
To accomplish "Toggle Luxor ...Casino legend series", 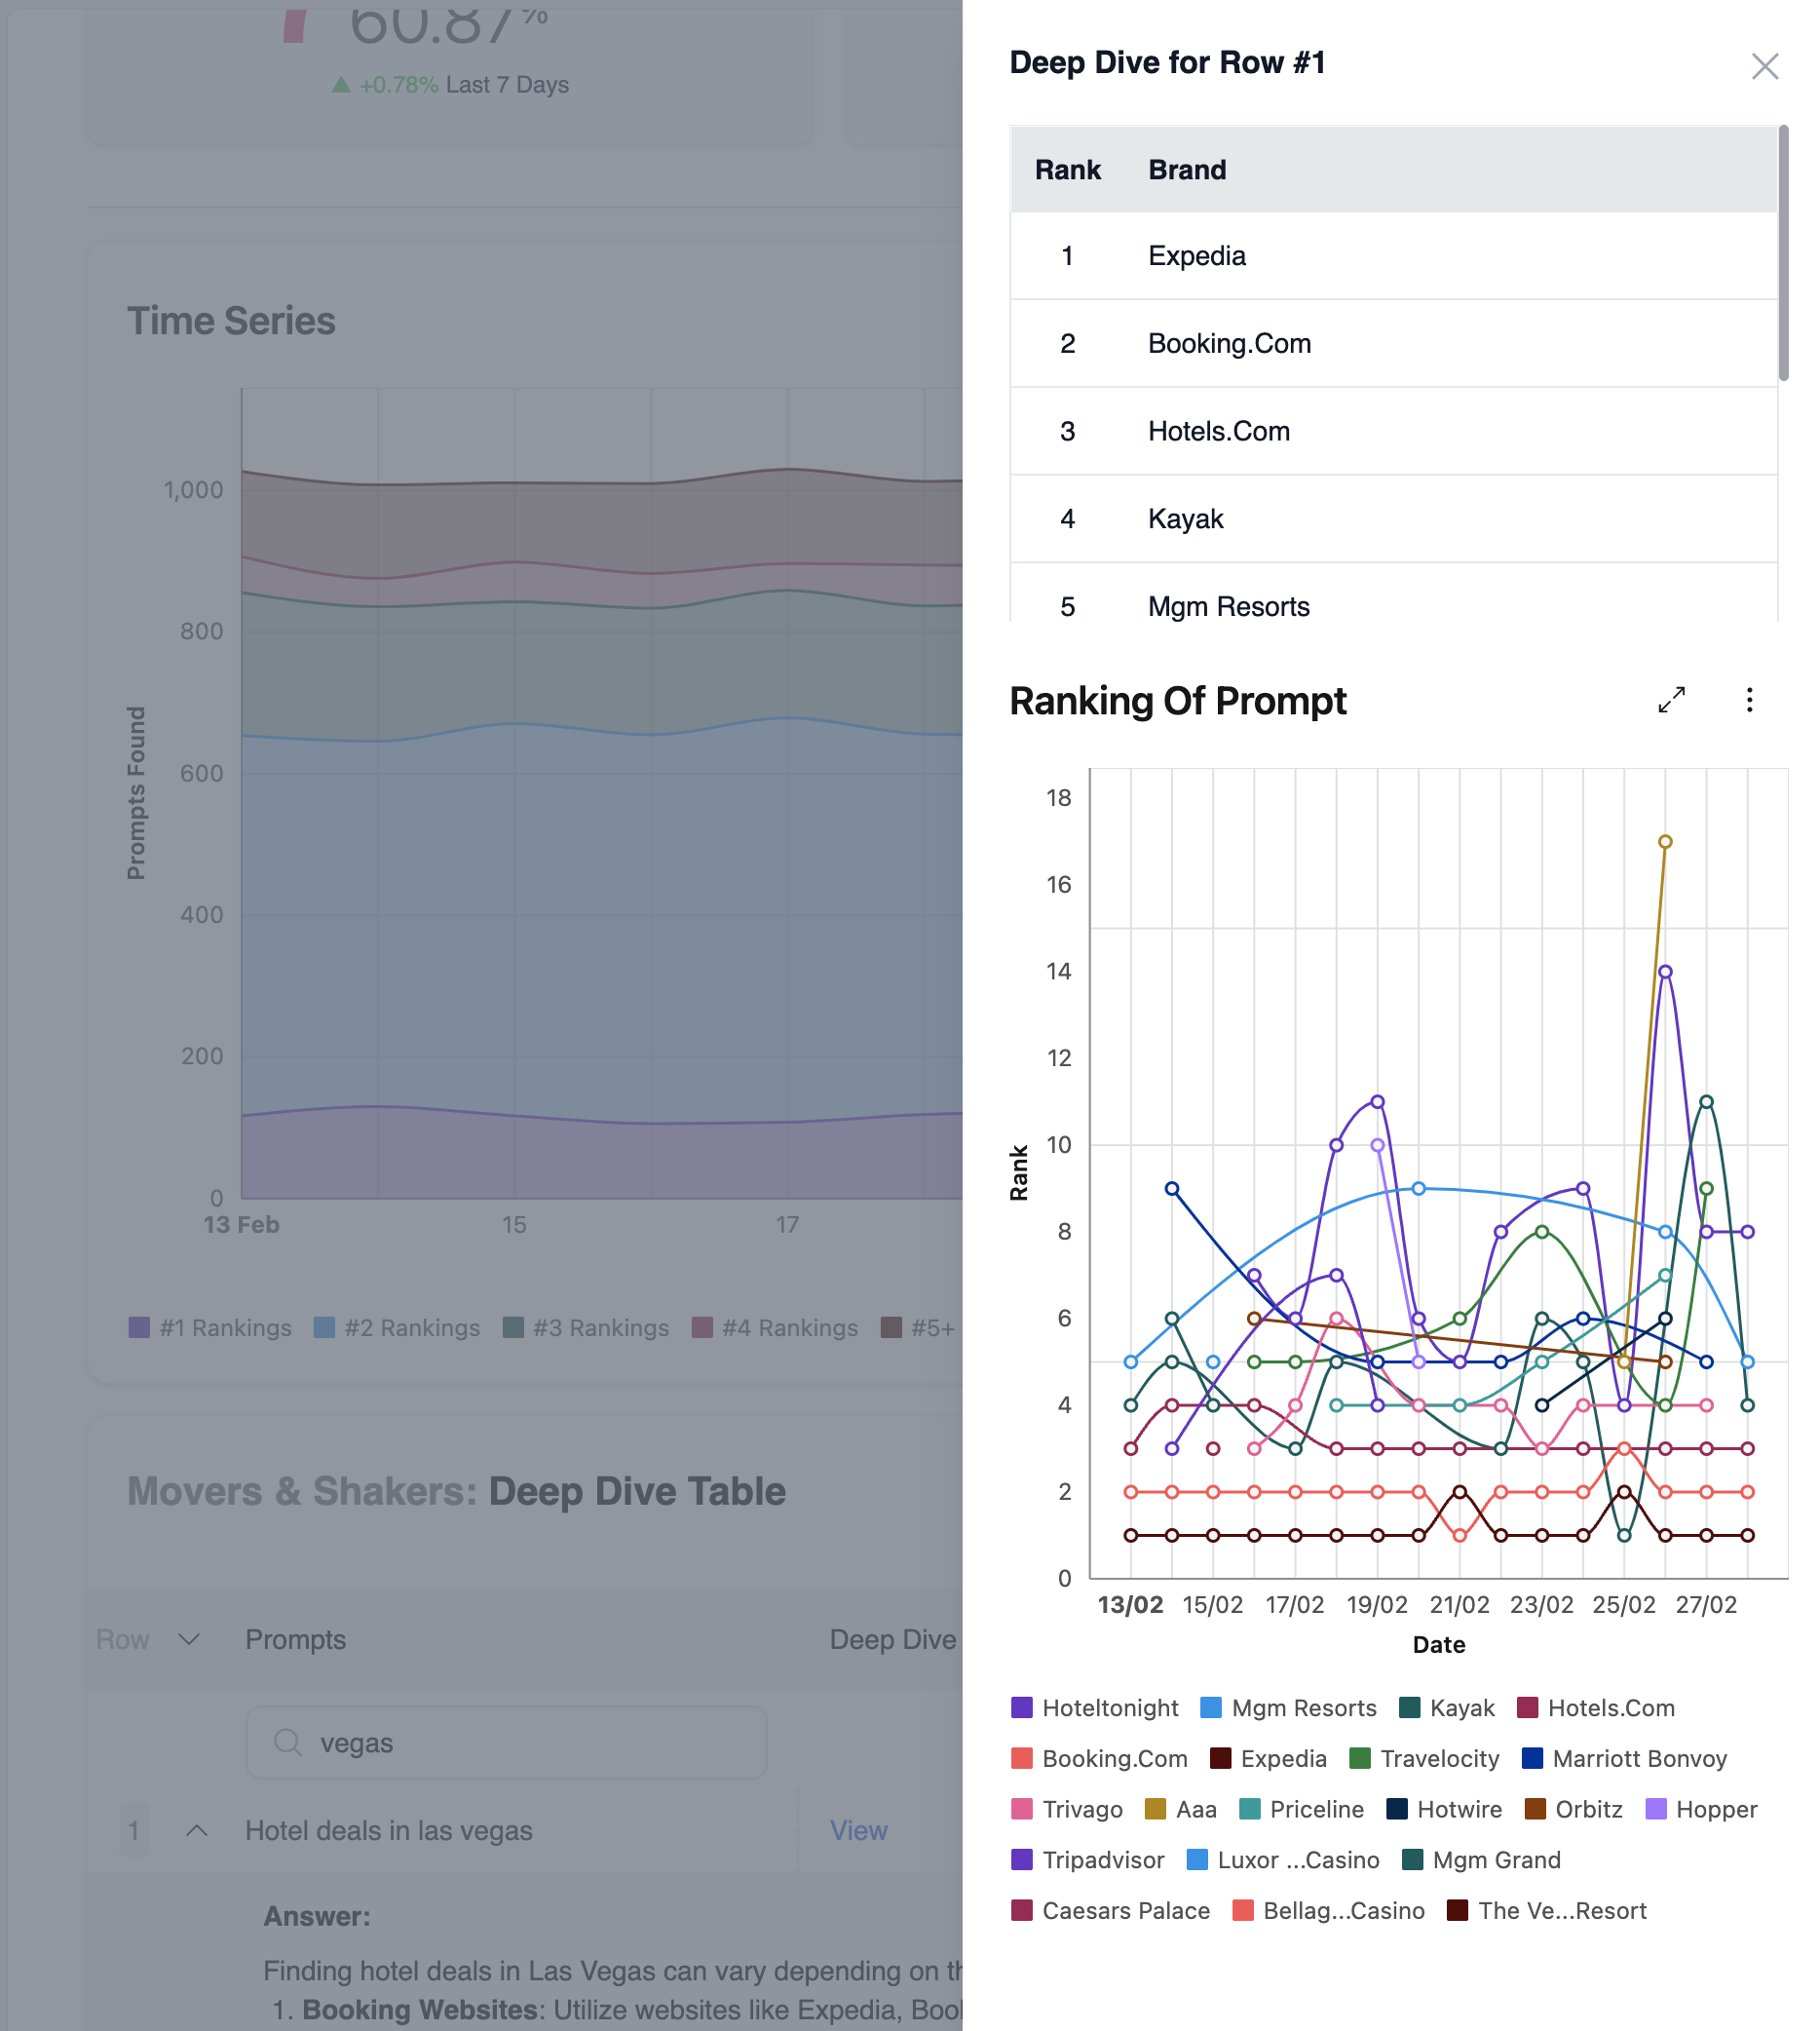I will click(1282, 1860).
